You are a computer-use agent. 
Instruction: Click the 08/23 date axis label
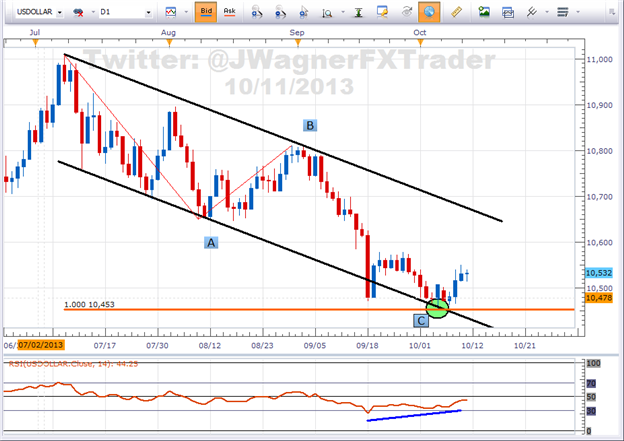(x=262, y=345)
